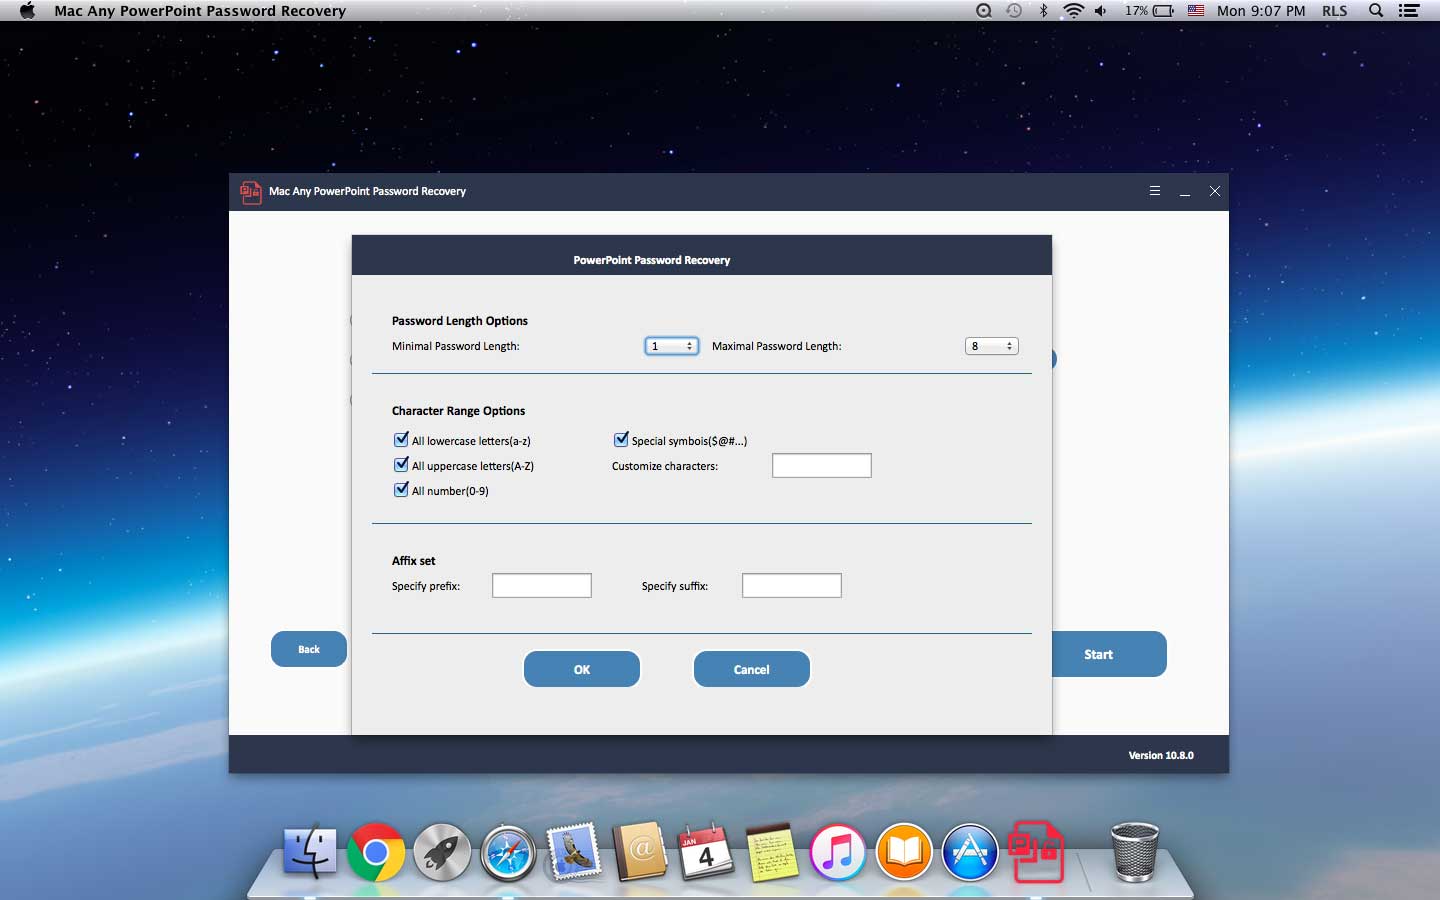Open the Mac Any PowerPoint Password Recovery menu

pyautogui.click(x=200, y=11)
